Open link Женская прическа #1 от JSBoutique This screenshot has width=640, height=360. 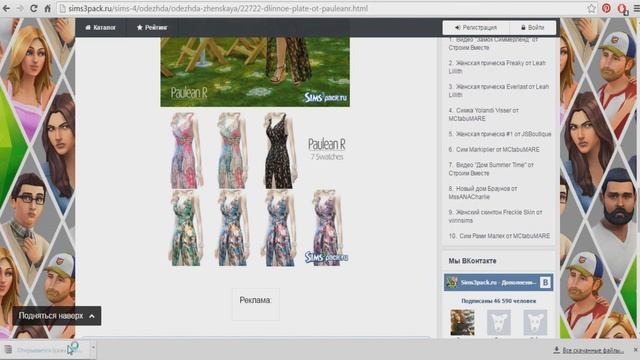(x=500, y=134)
